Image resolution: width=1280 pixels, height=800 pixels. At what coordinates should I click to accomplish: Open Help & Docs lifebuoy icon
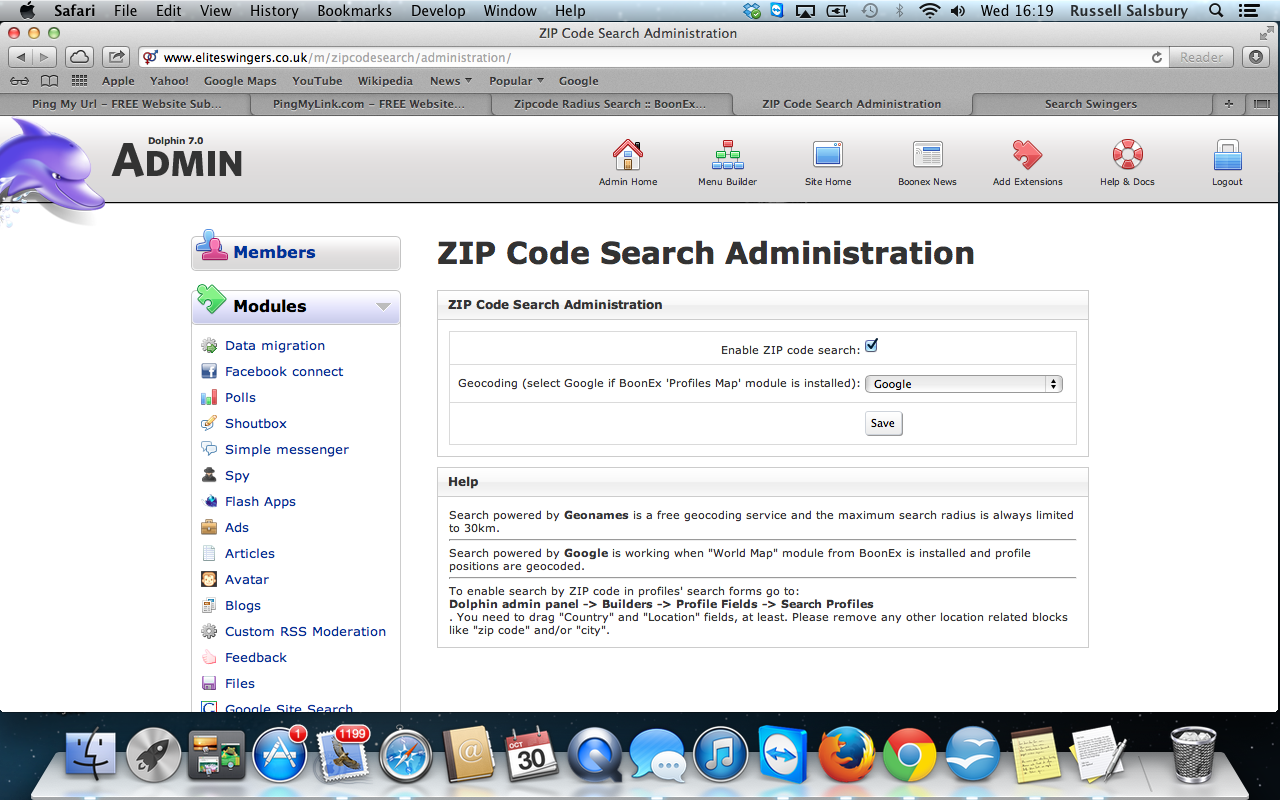coord(1127,156)
